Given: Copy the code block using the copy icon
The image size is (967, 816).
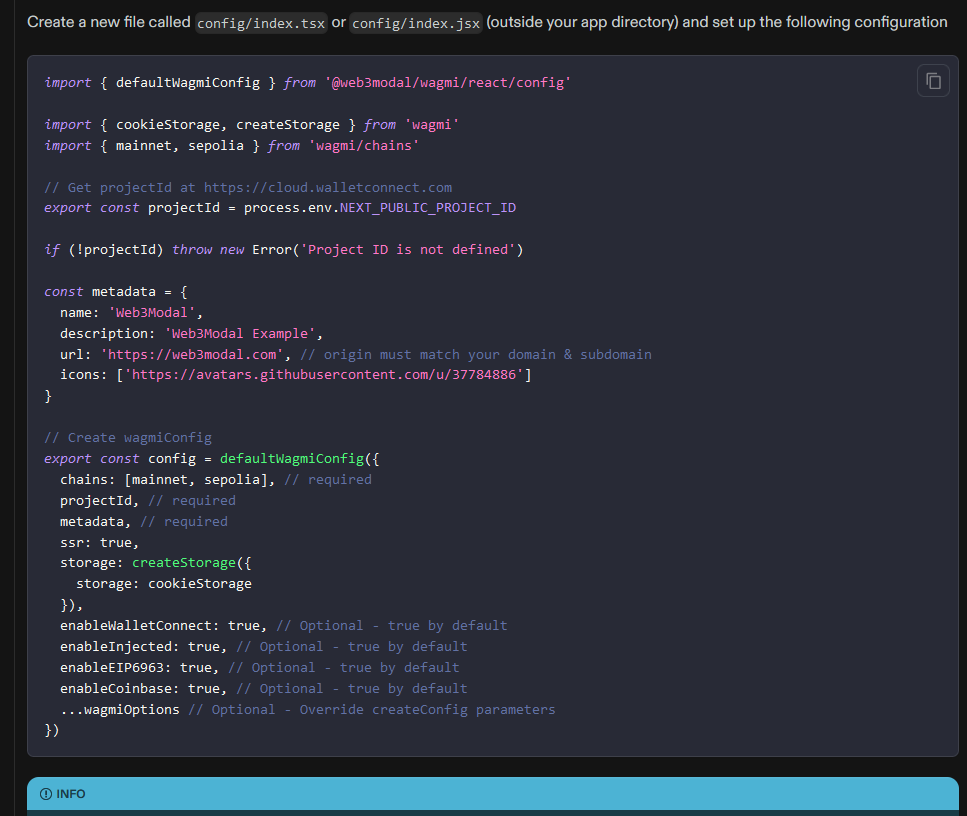Looking at the screenshot, I should pos(933,81).
